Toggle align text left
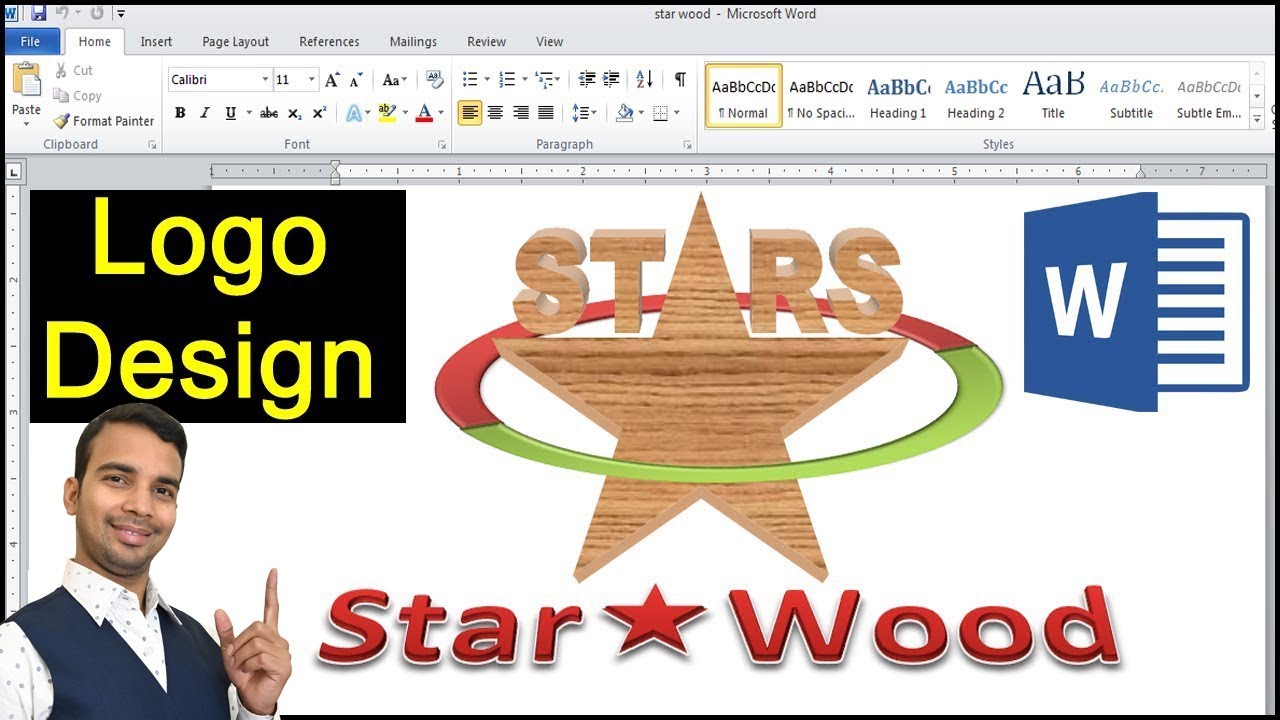 [x=470, y=113]
